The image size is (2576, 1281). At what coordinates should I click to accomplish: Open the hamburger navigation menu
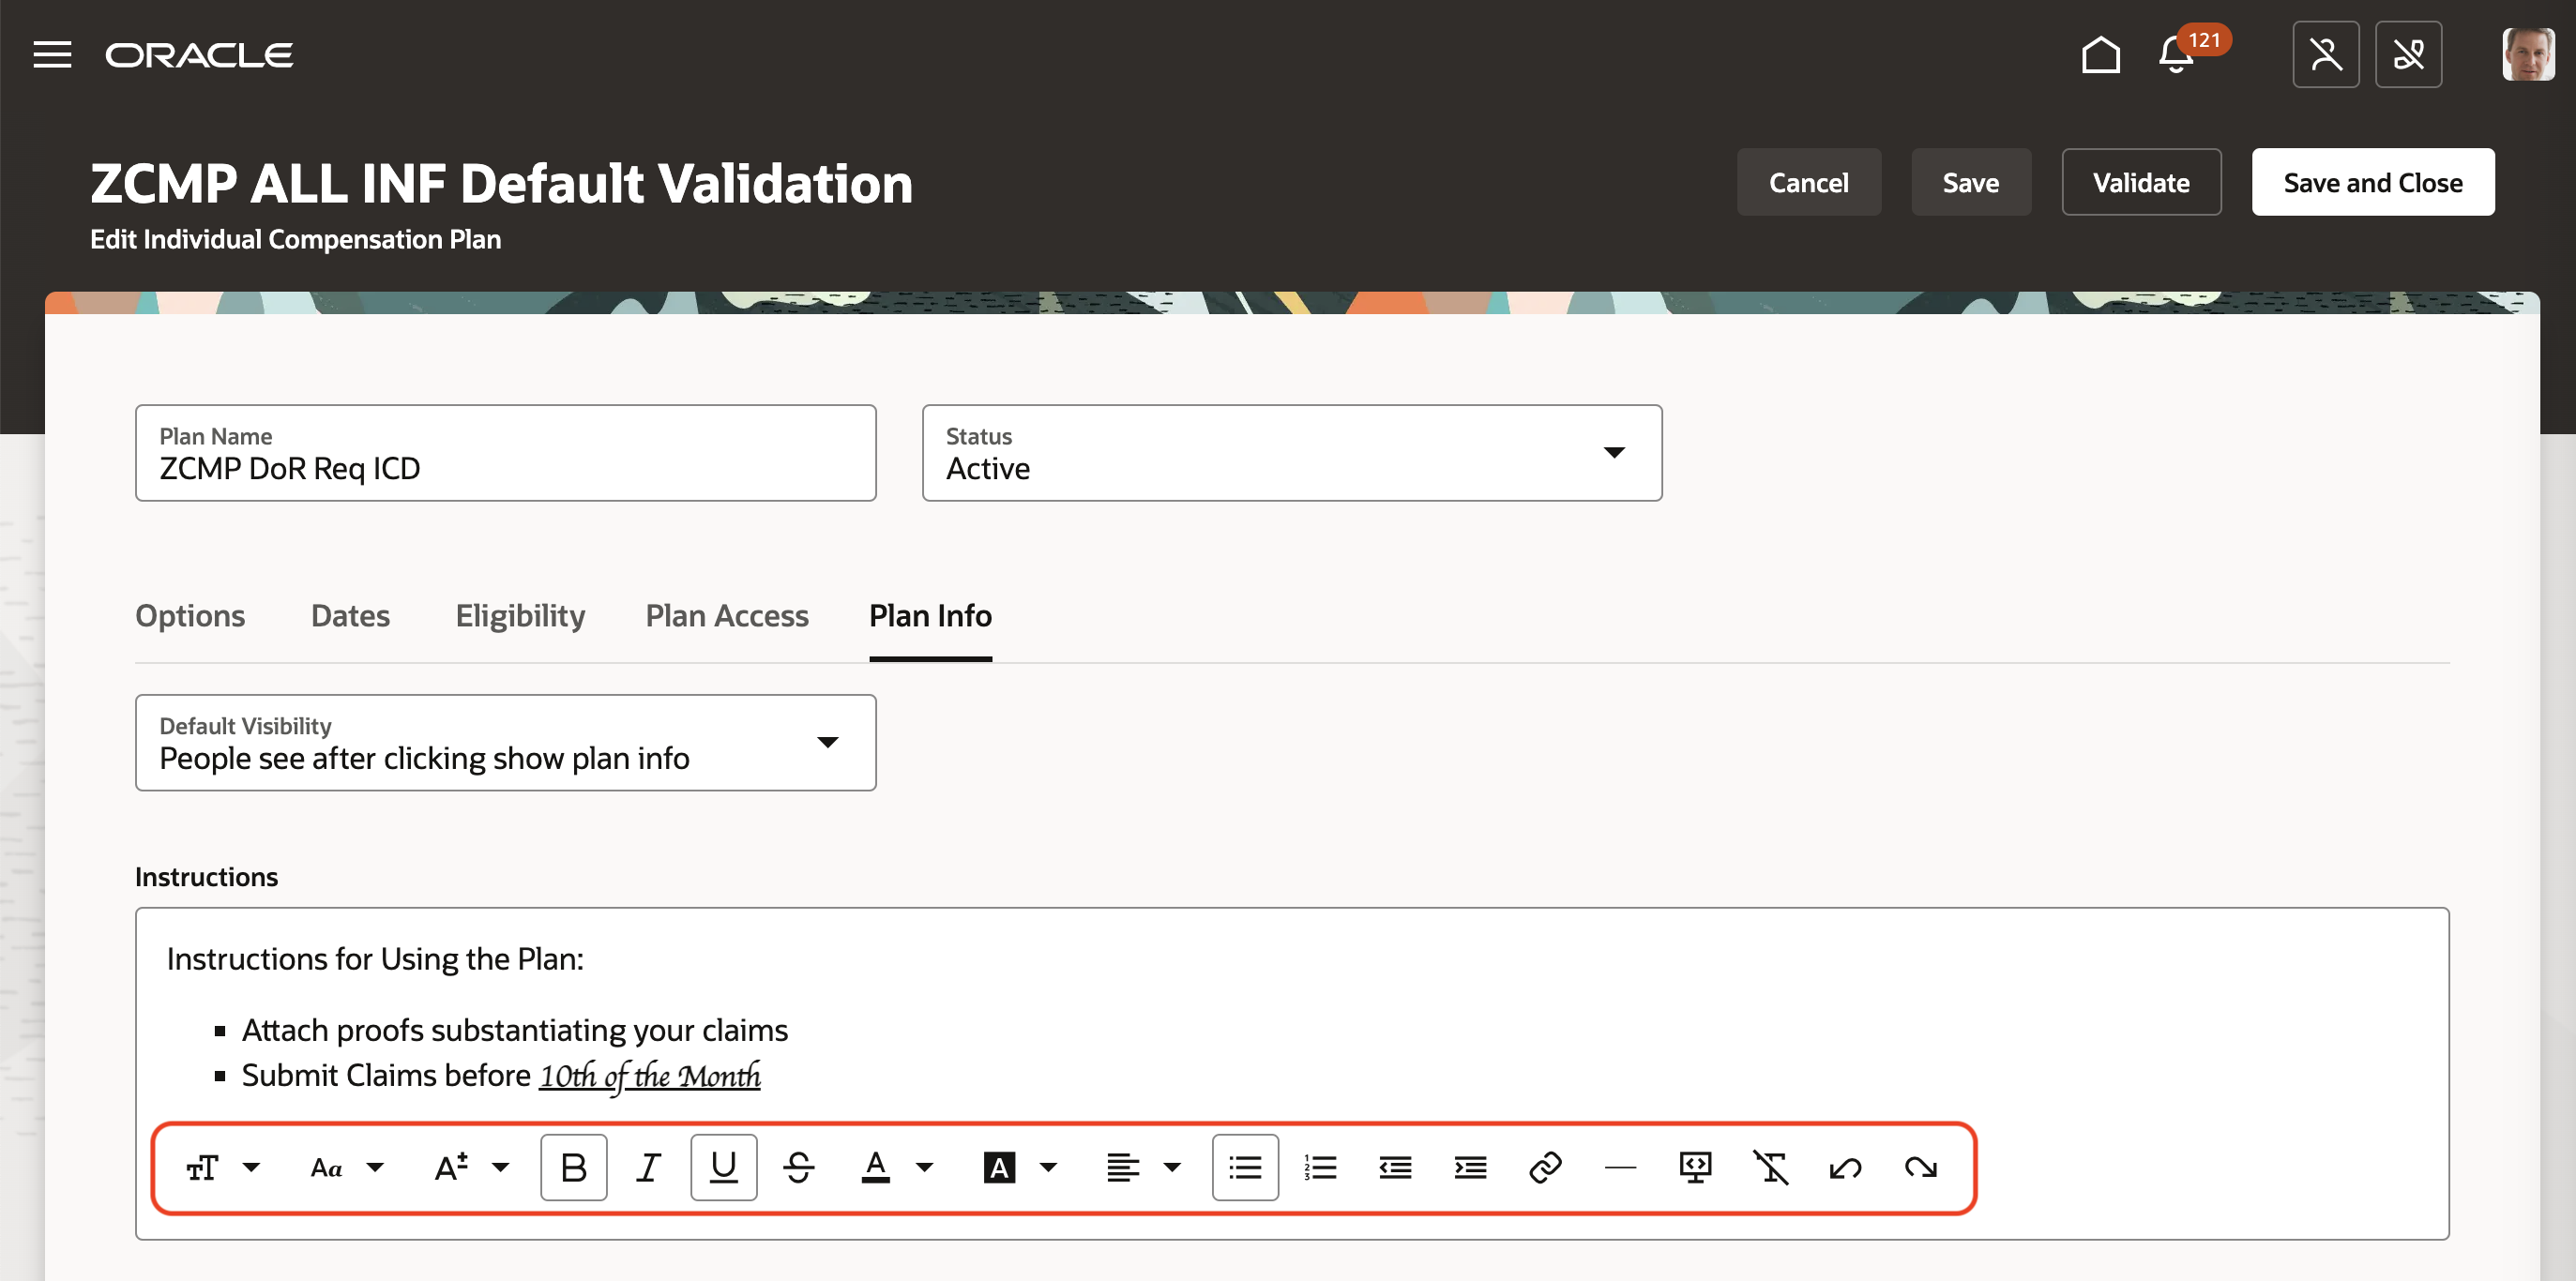click(x=52, y=55)
